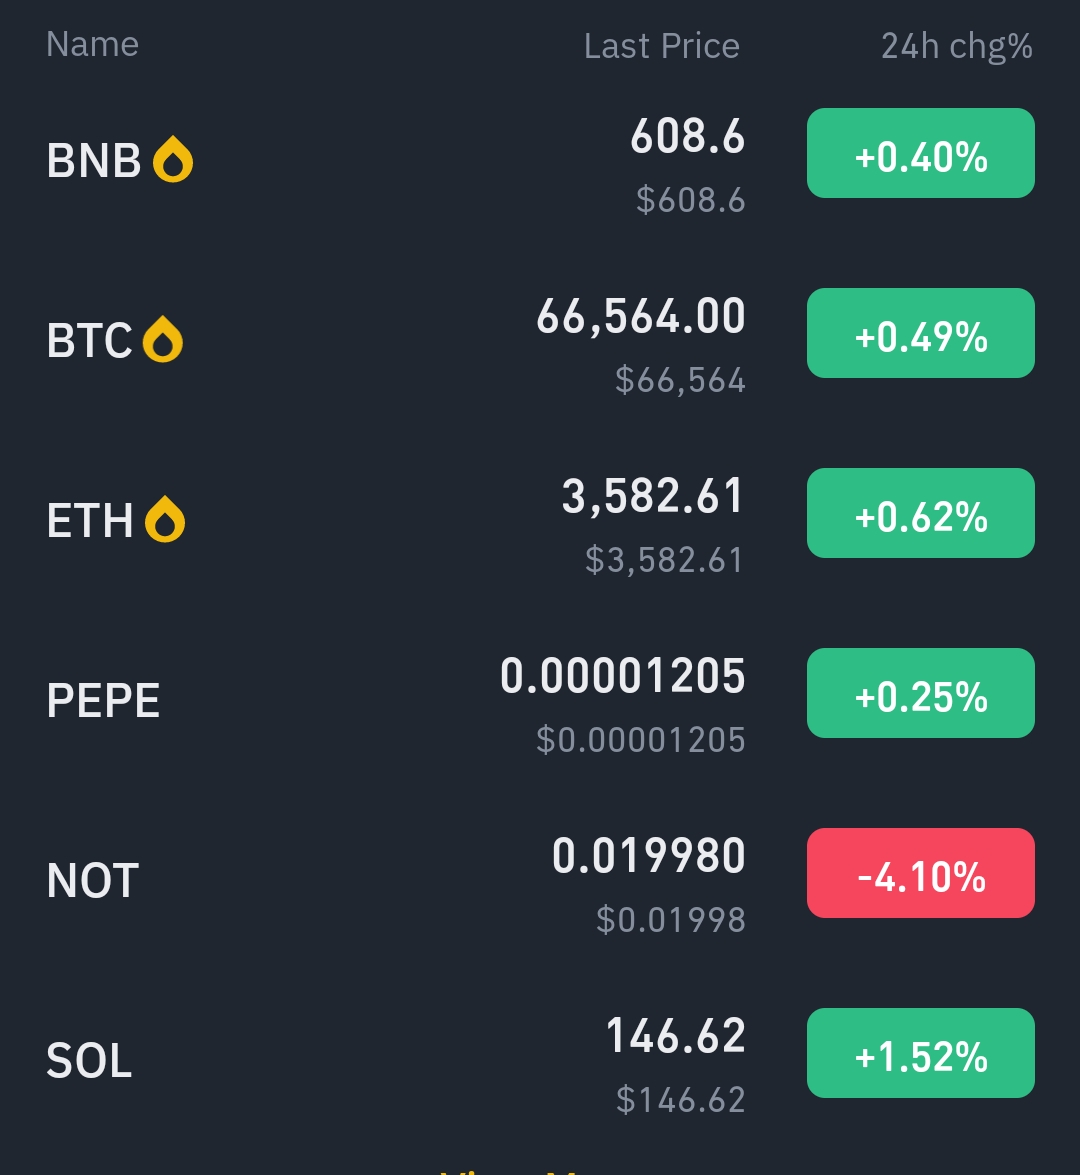Image resolution: width=1080 pixels, height=1175 pixels.
Task: Tap the flame icon next to BTC
Action: 163,340
